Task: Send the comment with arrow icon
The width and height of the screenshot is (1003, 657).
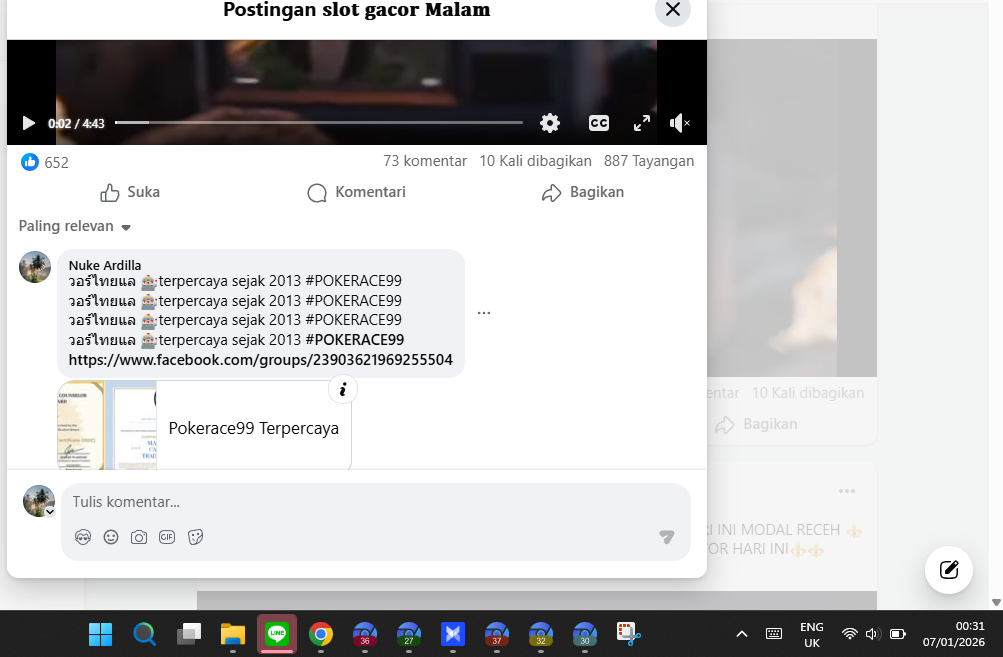Action: tap(667, 537)
